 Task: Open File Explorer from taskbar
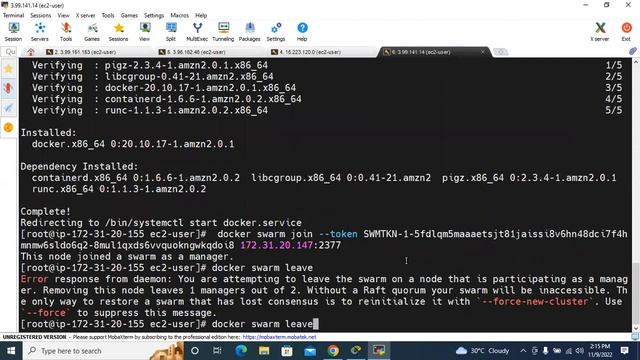click(x=264, y=351)
